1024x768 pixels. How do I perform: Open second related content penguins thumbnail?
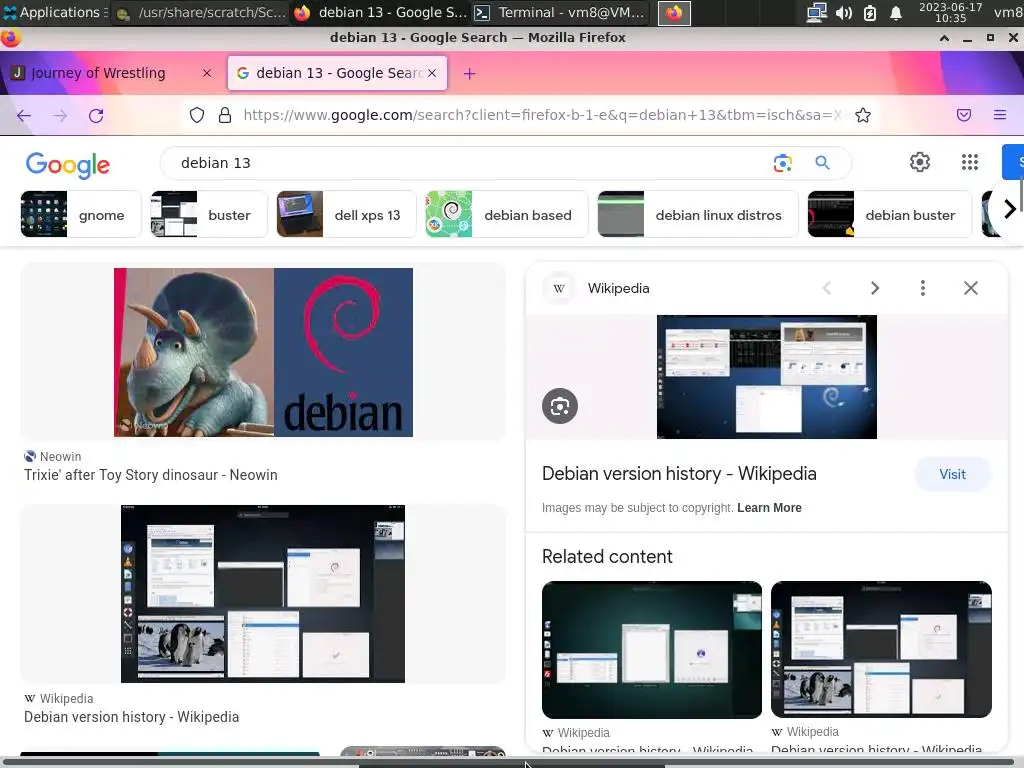(x=881, y=650)
